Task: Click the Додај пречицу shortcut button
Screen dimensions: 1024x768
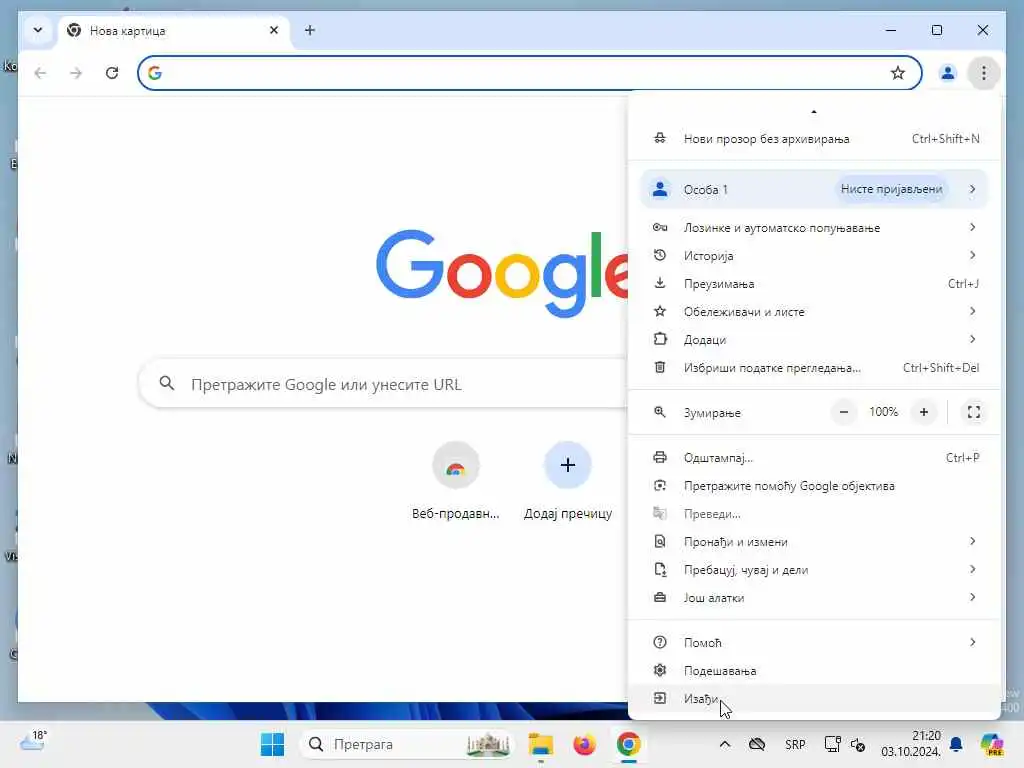Action: pos(568,482)
